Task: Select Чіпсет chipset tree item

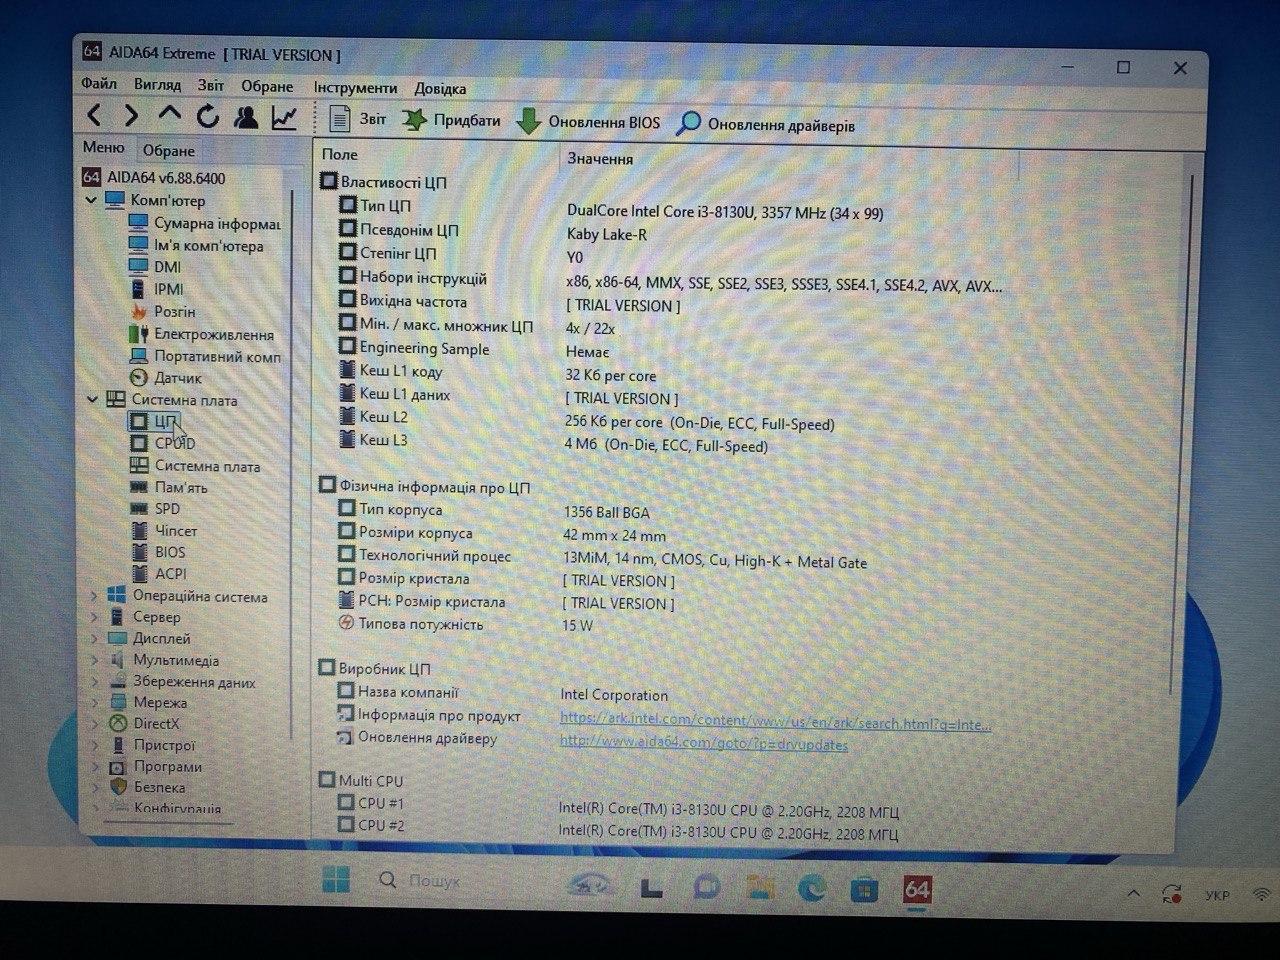Action: 163,531
